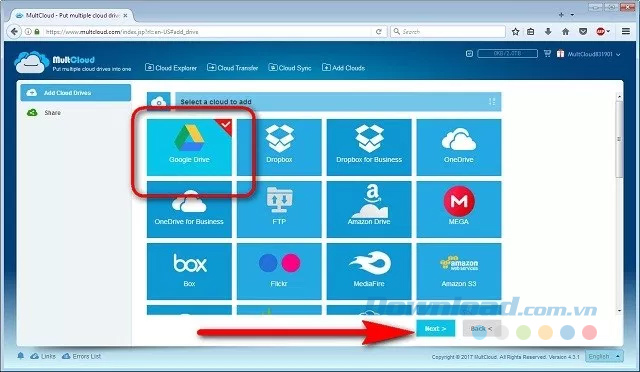
Task: Click the panel options grip icon
Action: (492, 101)
